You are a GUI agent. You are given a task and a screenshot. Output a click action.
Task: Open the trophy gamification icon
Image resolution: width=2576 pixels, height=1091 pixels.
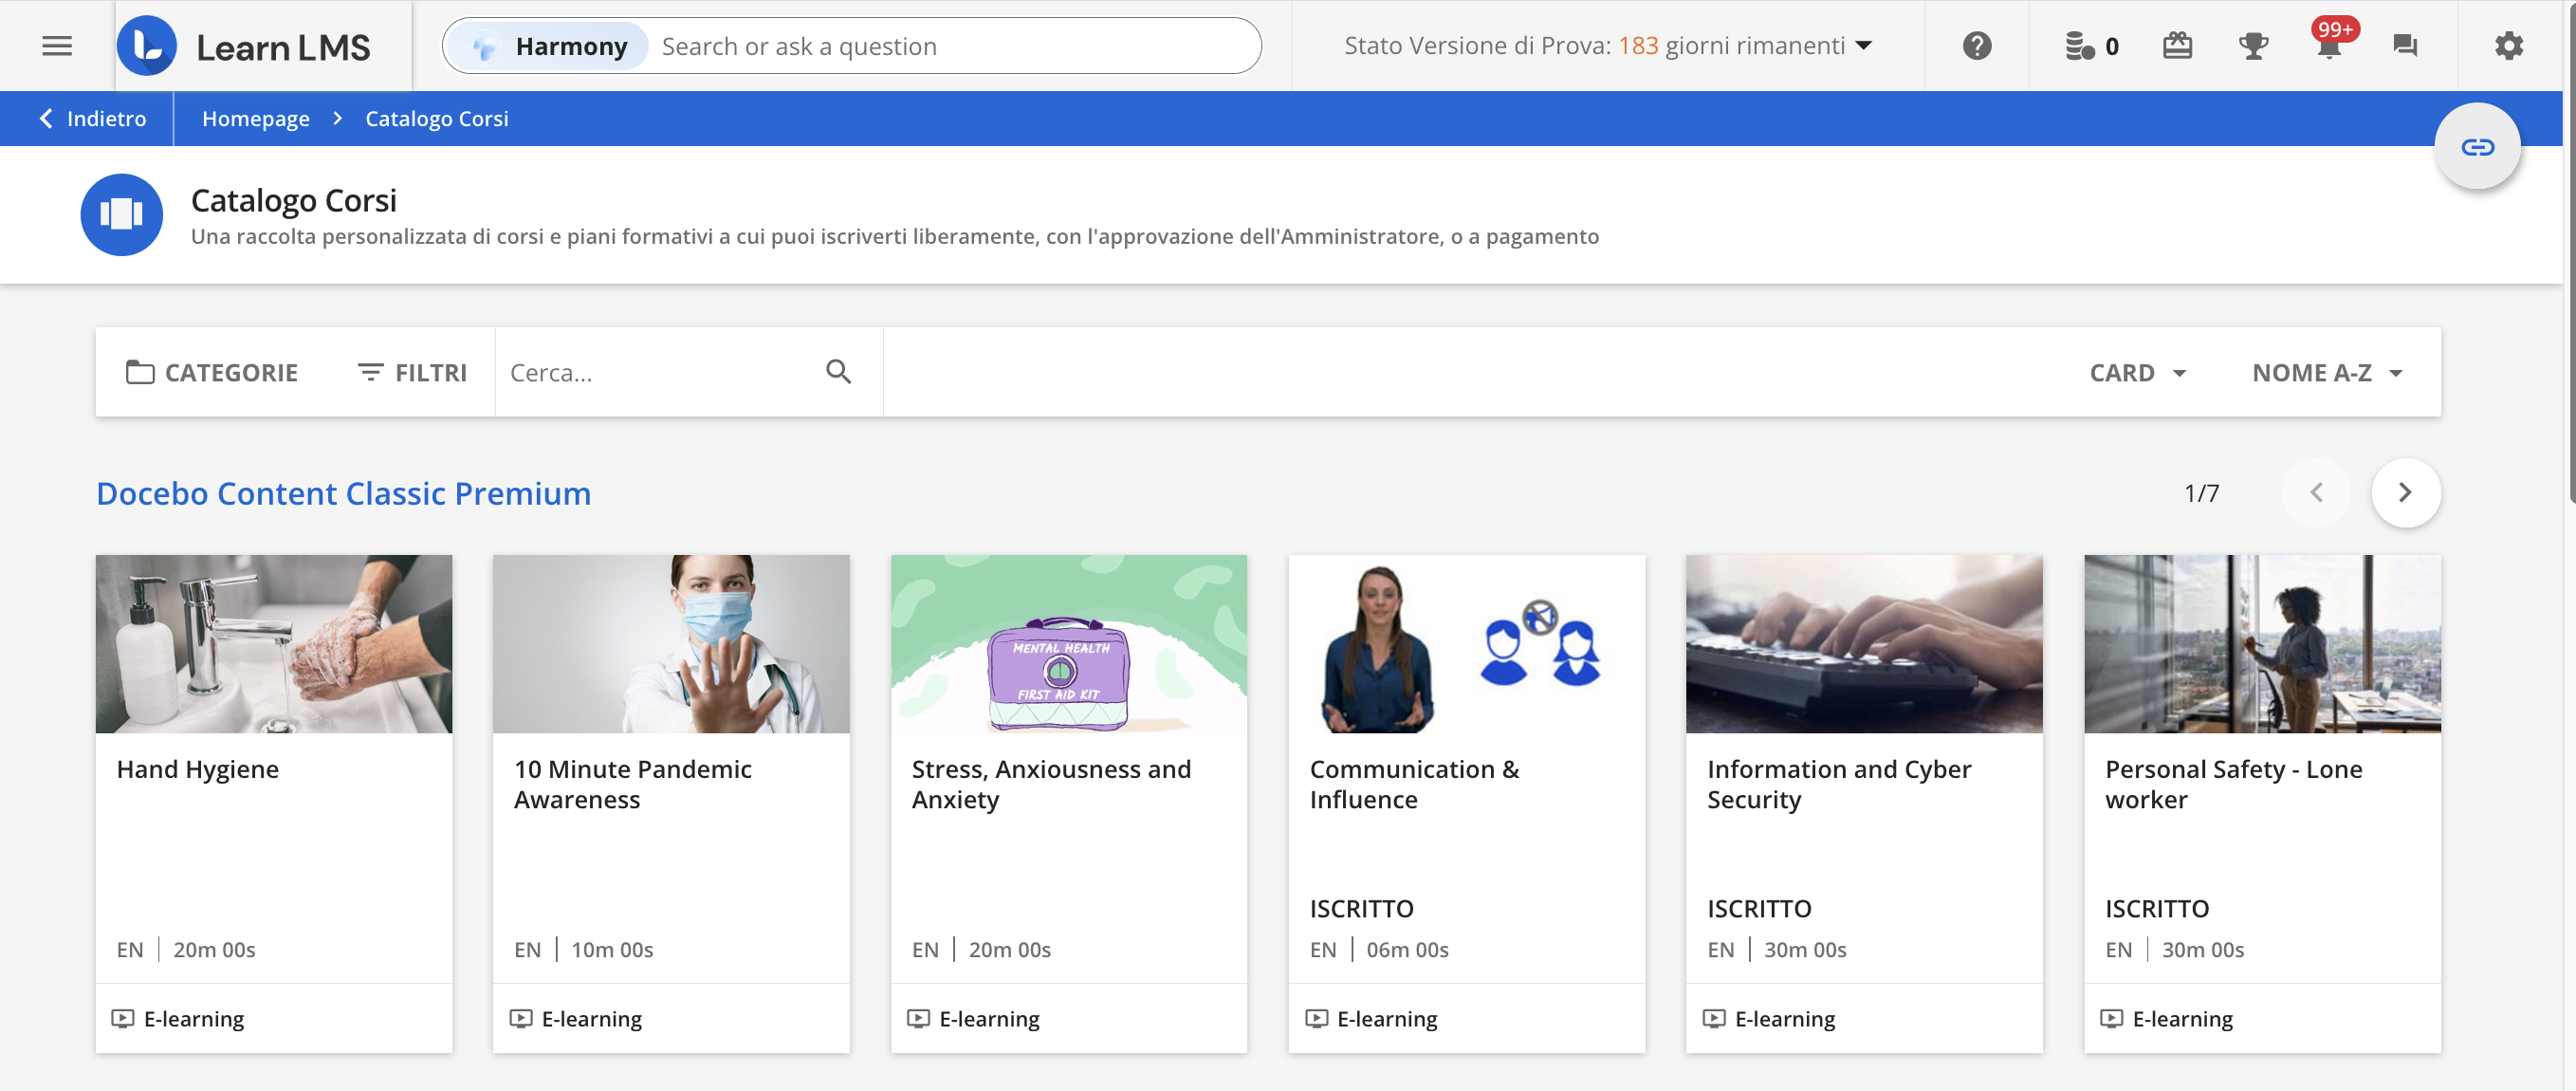click(x=2252, y=46)
